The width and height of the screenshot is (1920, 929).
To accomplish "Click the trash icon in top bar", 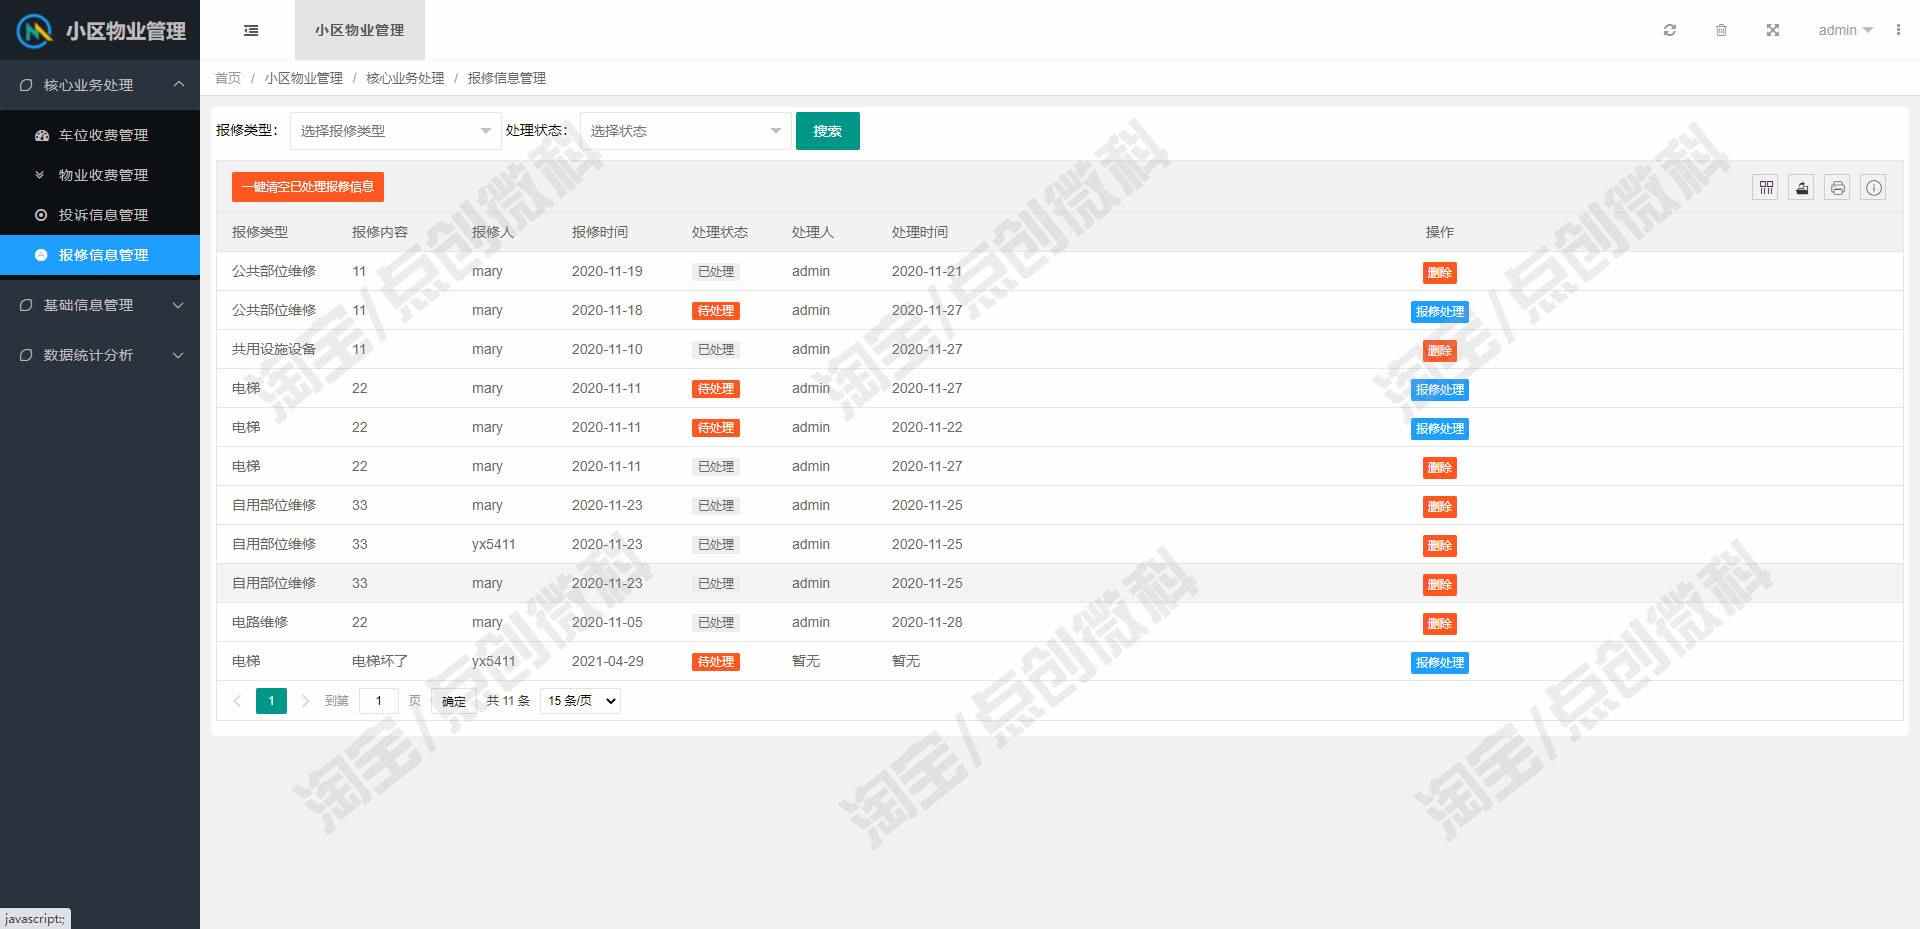I will (1721, 30).
